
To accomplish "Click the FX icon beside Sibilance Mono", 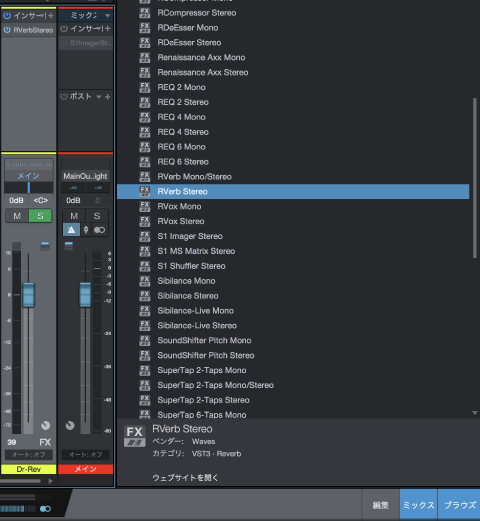I will [145, 281].
